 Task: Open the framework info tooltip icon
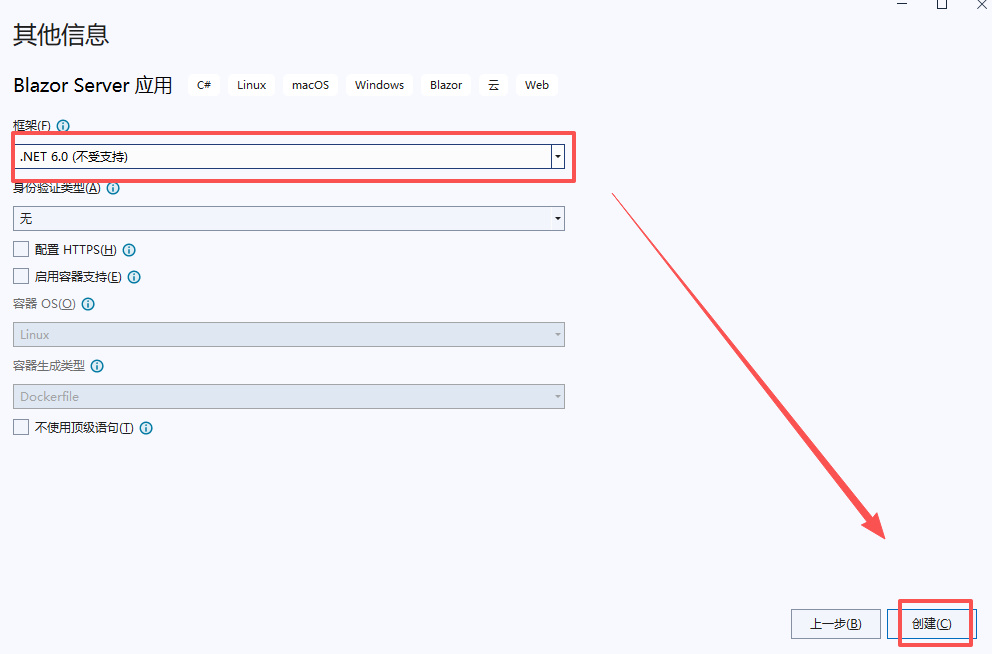coord(63,126)
